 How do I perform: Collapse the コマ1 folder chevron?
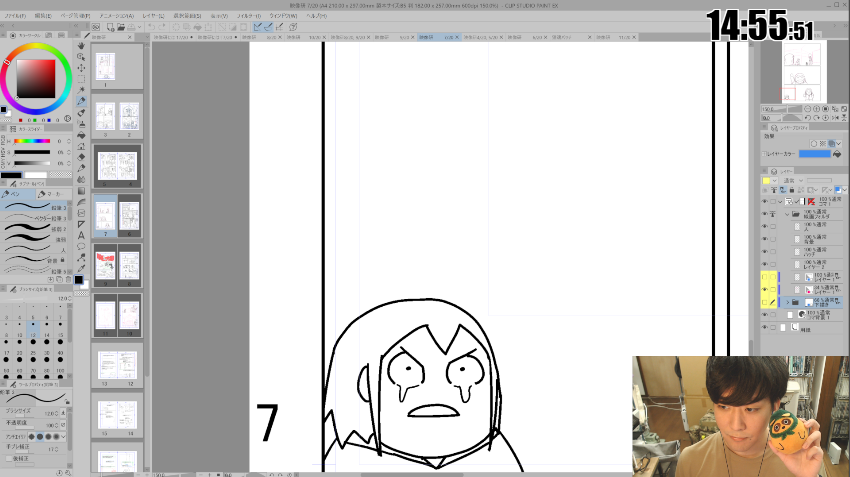click(x=781, y=202)
